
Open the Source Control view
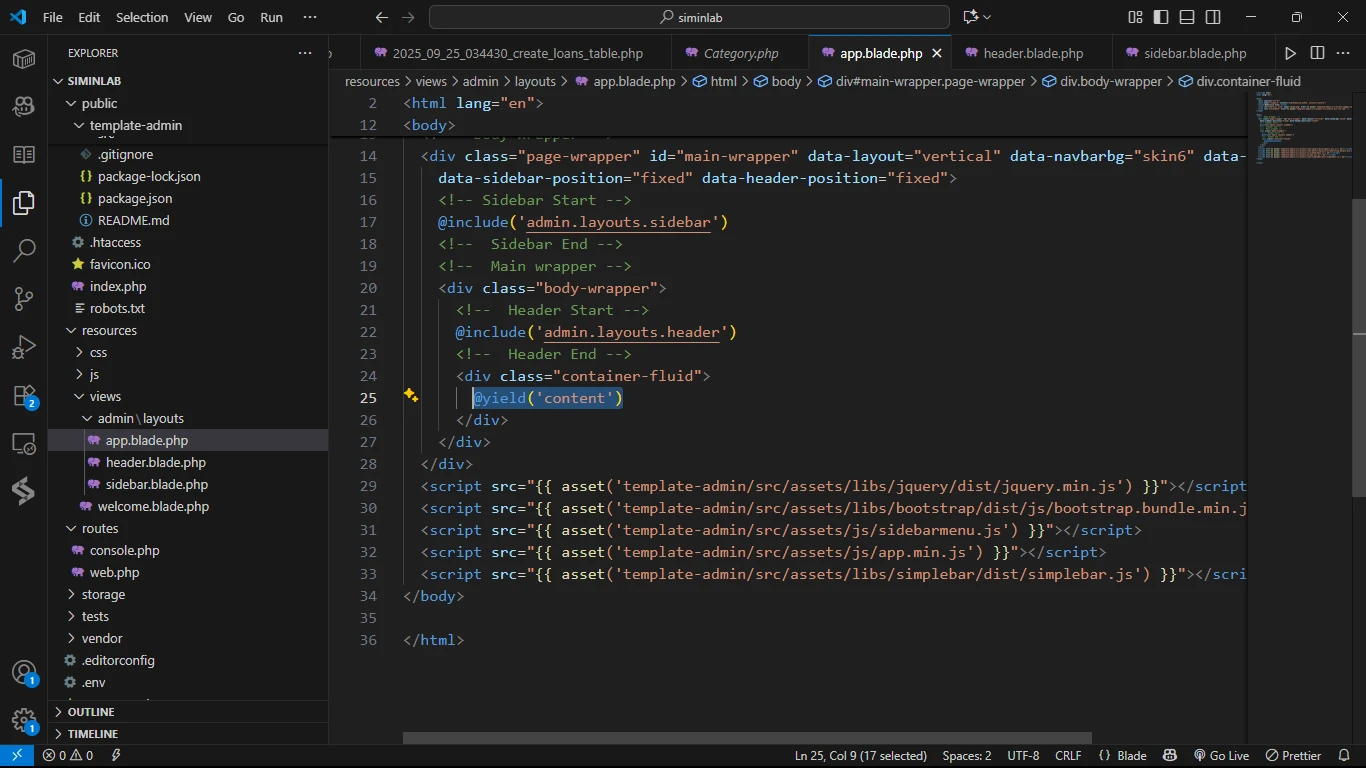(x=24, y=299)
